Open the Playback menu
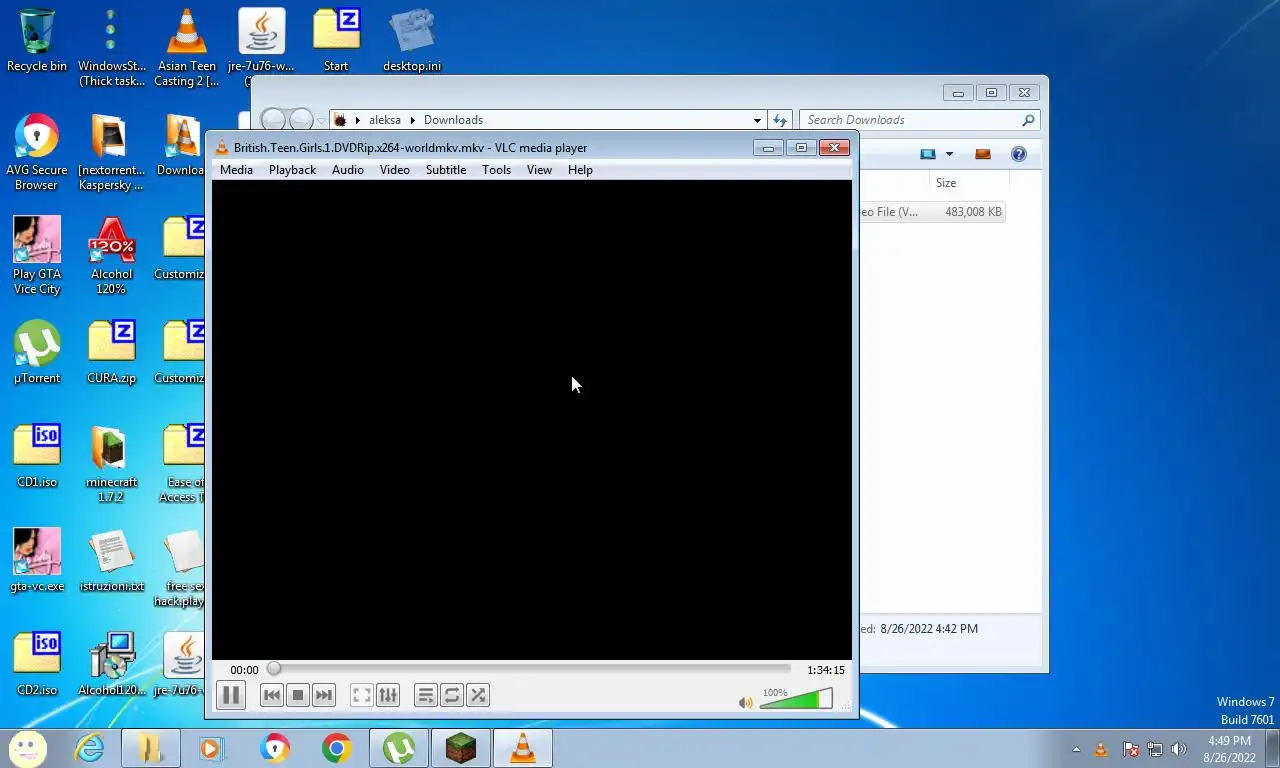Viewport: 1280px width, 768px height. click(292, 170)
